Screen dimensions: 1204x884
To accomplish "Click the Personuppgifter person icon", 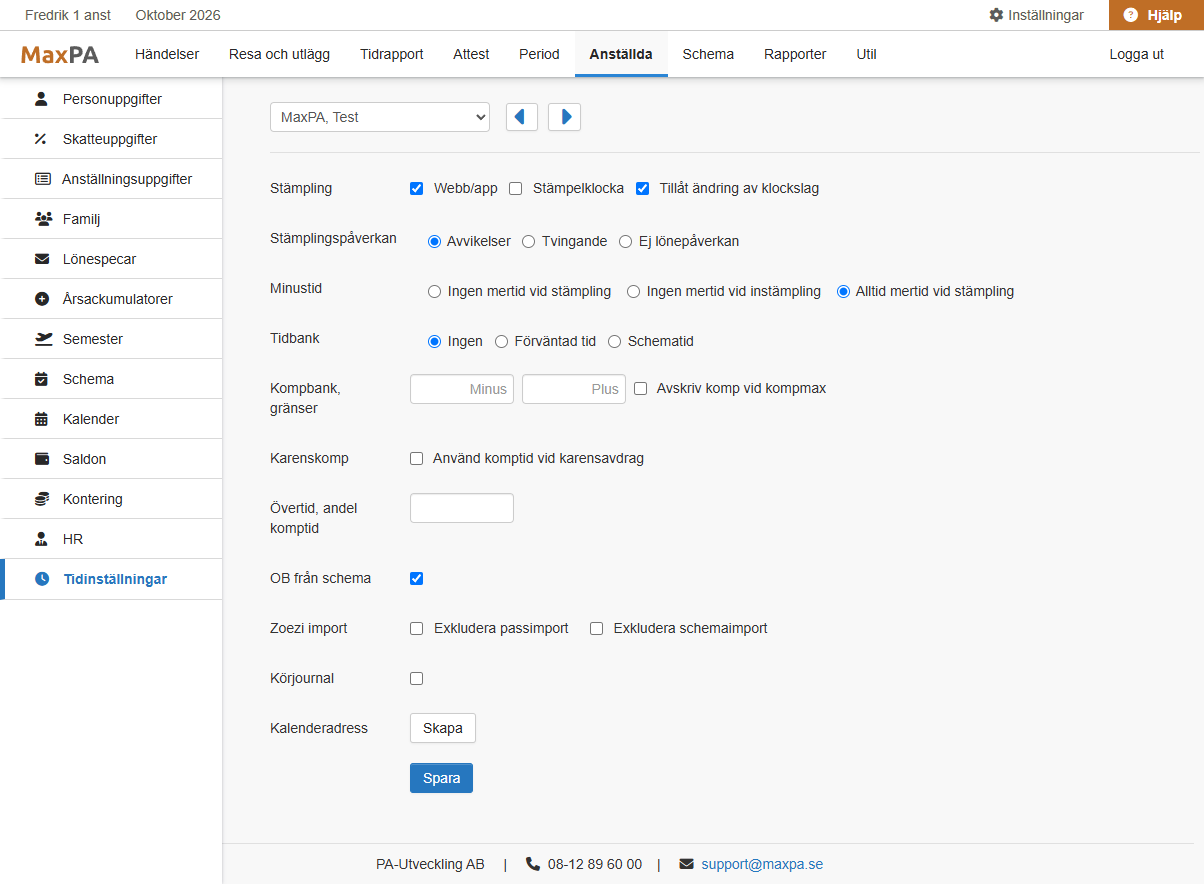I will [x=41, y=99].
